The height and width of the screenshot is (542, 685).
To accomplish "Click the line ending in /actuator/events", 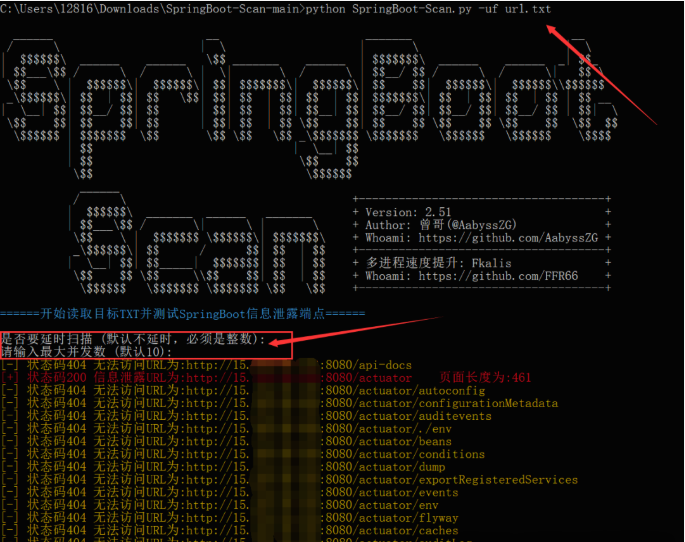I will pyautogui.click(x=229, y=492).
